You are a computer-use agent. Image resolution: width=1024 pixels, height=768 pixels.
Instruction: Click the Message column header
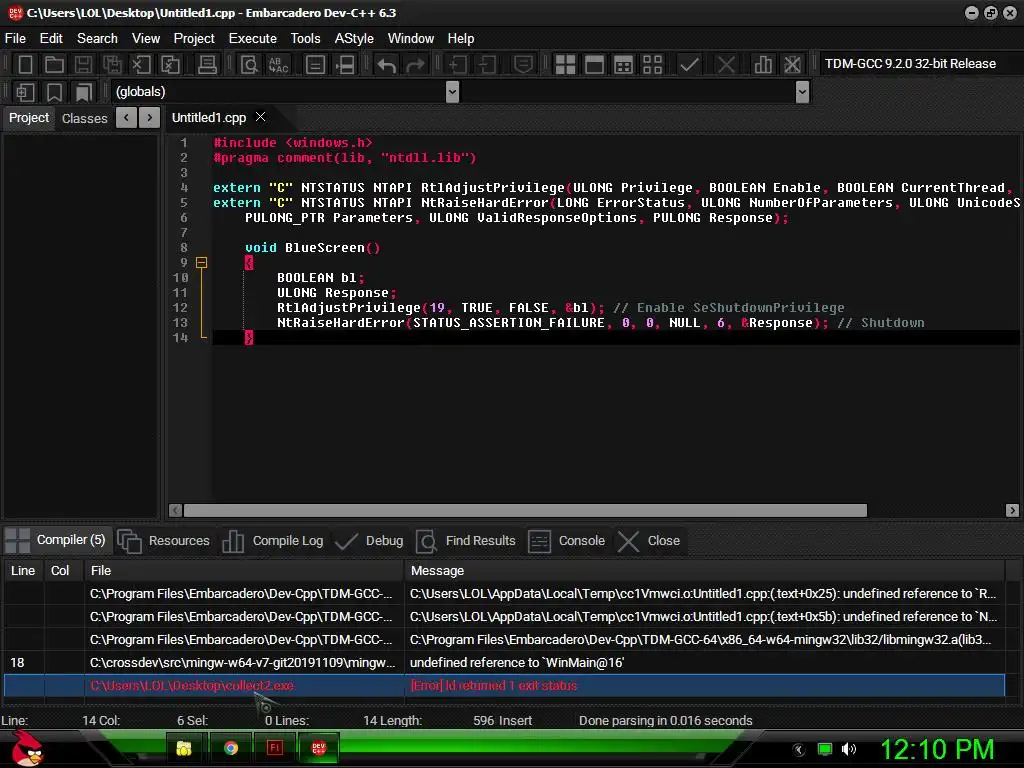coord(704,570)
